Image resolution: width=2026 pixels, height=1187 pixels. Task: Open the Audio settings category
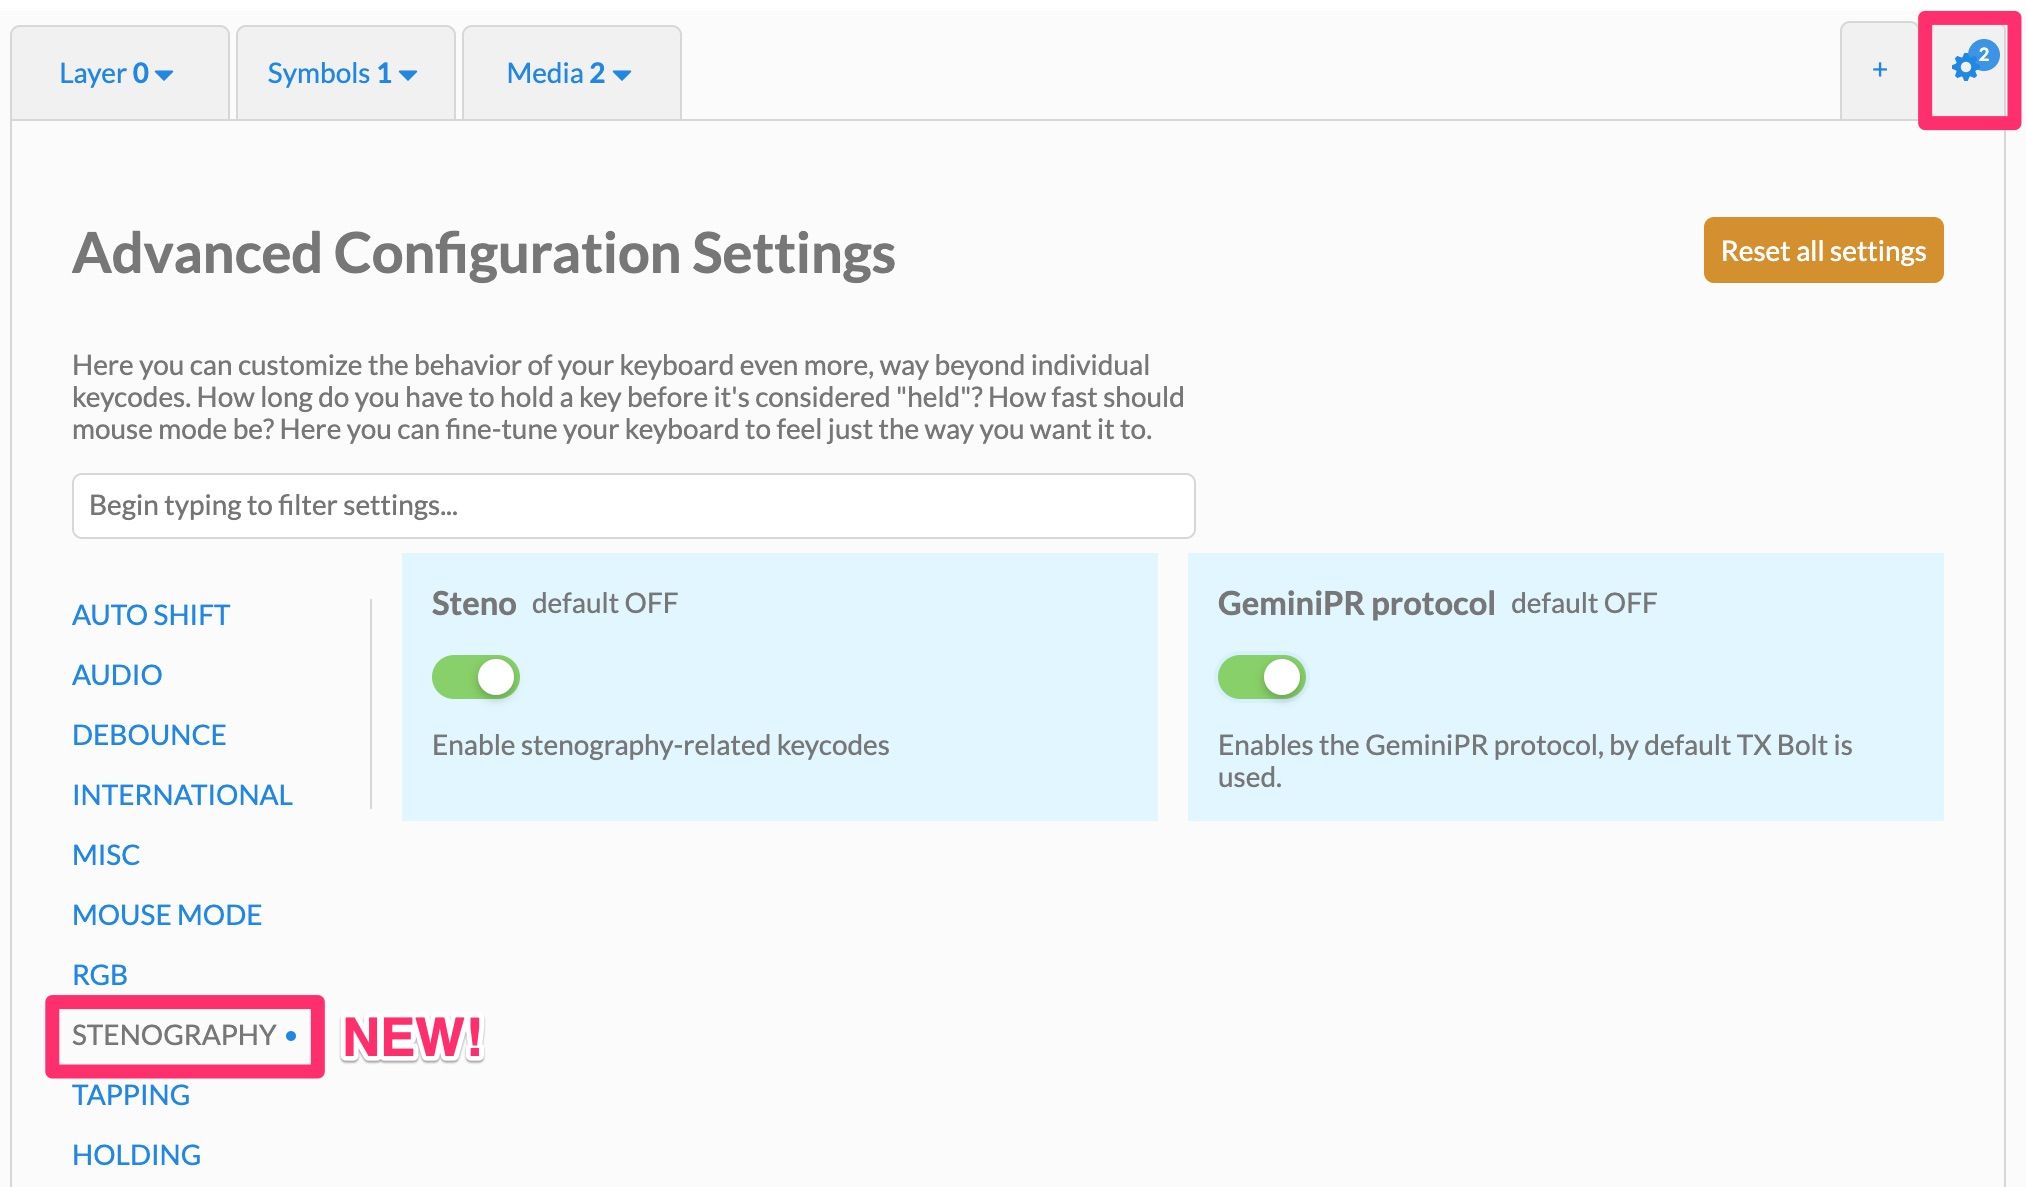tap(117, 675)
